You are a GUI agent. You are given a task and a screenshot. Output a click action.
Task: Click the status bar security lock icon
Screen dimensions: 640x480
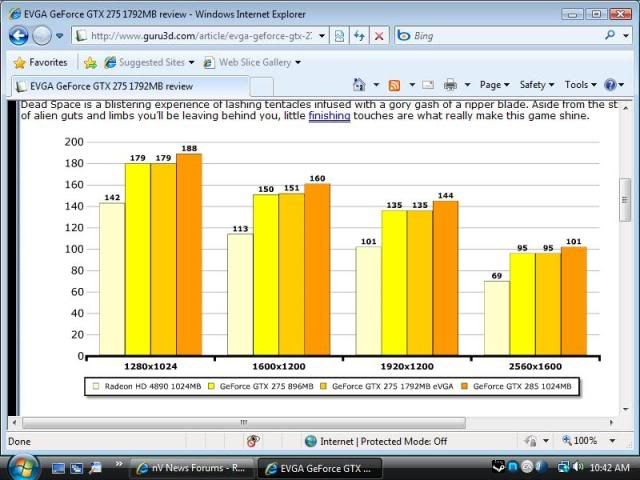click(531, 441)
